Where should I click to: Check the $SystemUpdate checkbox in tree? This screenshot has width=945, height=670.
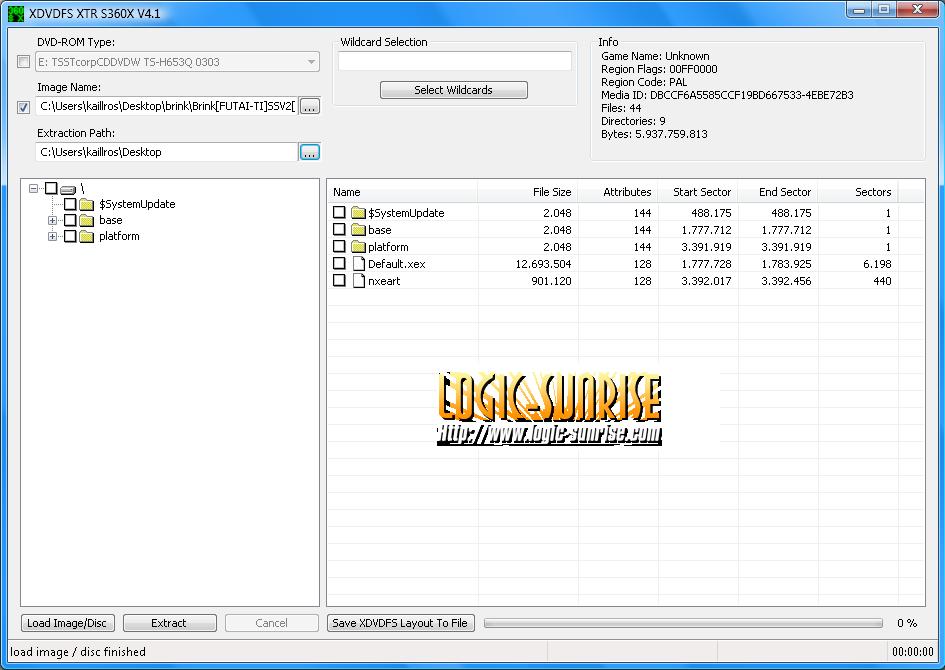pos(70,204)
